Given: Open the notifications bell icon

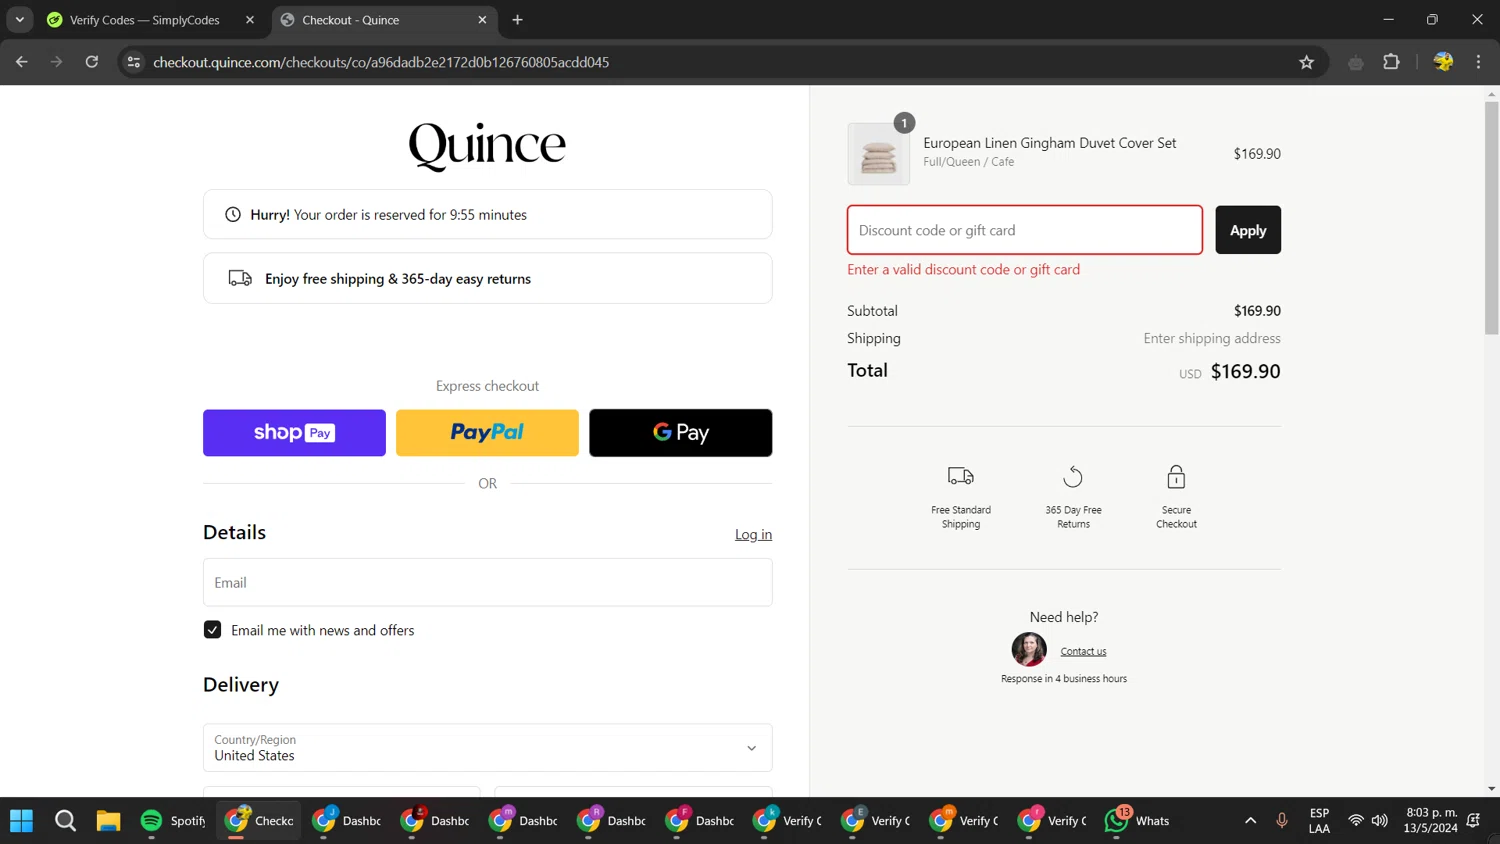Looking at the screenshot, I should pos(1473,821).
